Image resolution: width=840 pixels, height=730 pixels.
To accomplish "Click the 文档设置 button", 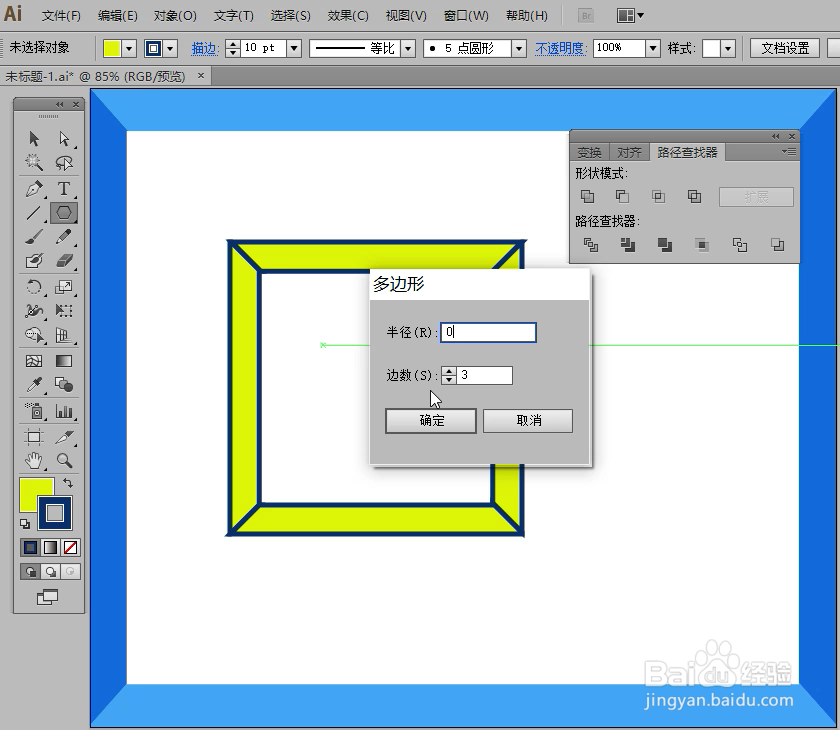I will (784, 47).
